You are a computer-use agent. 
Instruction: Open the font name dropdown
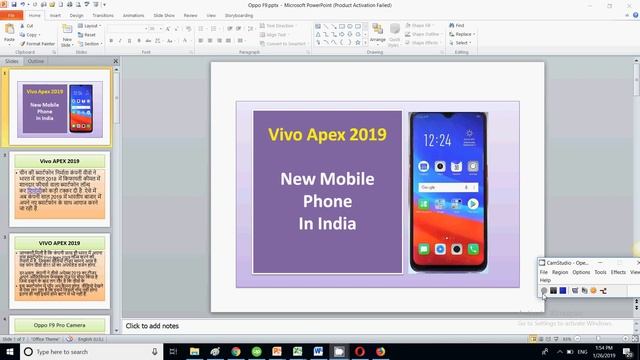click(146, 29)
